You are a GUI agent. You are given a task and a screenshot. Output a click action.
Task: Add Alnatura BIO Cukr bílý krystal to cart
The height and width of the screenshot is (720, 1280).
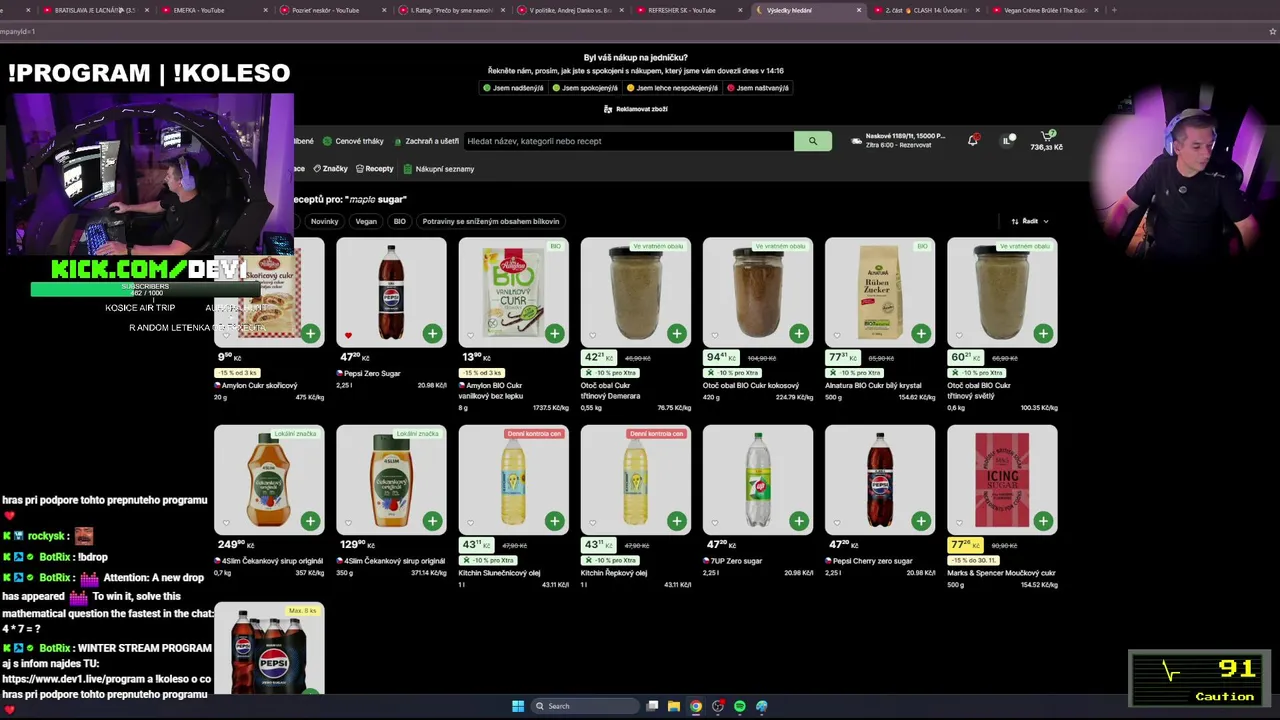921,333
